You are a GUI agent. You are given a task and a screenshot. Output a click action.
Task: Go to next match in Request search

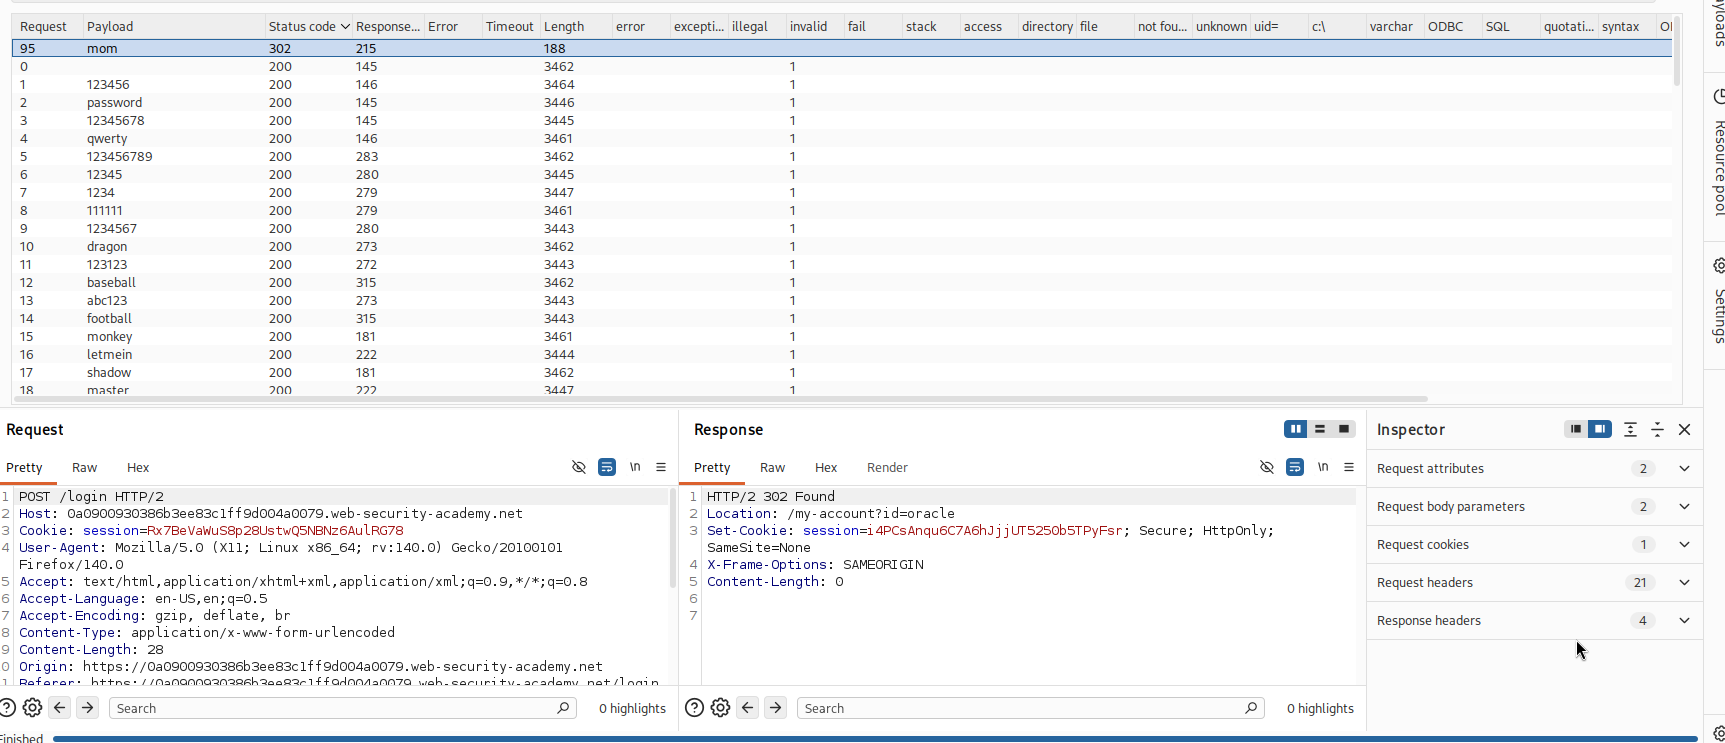[88, 708]
